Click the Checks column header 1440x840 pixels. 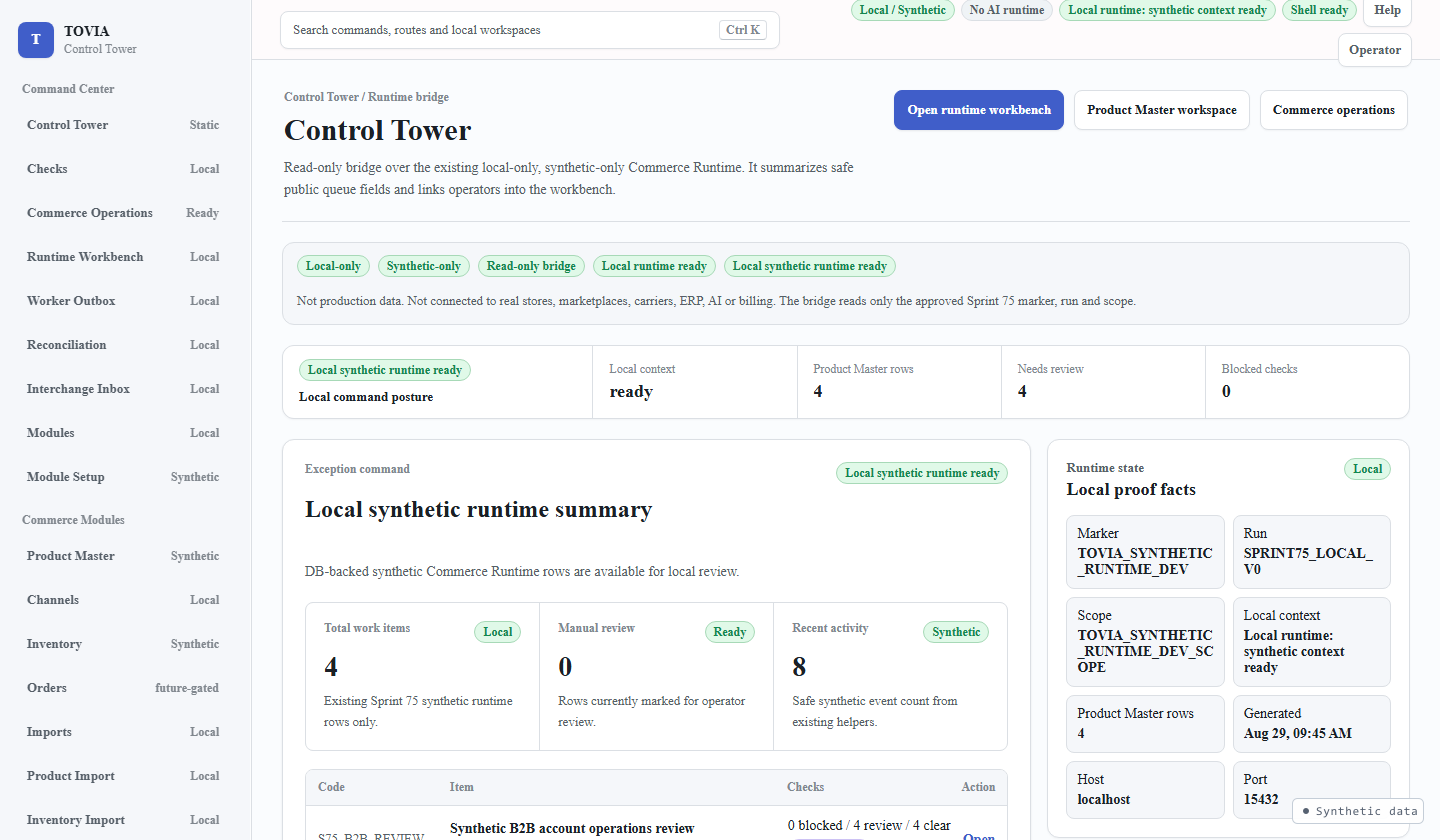pos(806,787)
